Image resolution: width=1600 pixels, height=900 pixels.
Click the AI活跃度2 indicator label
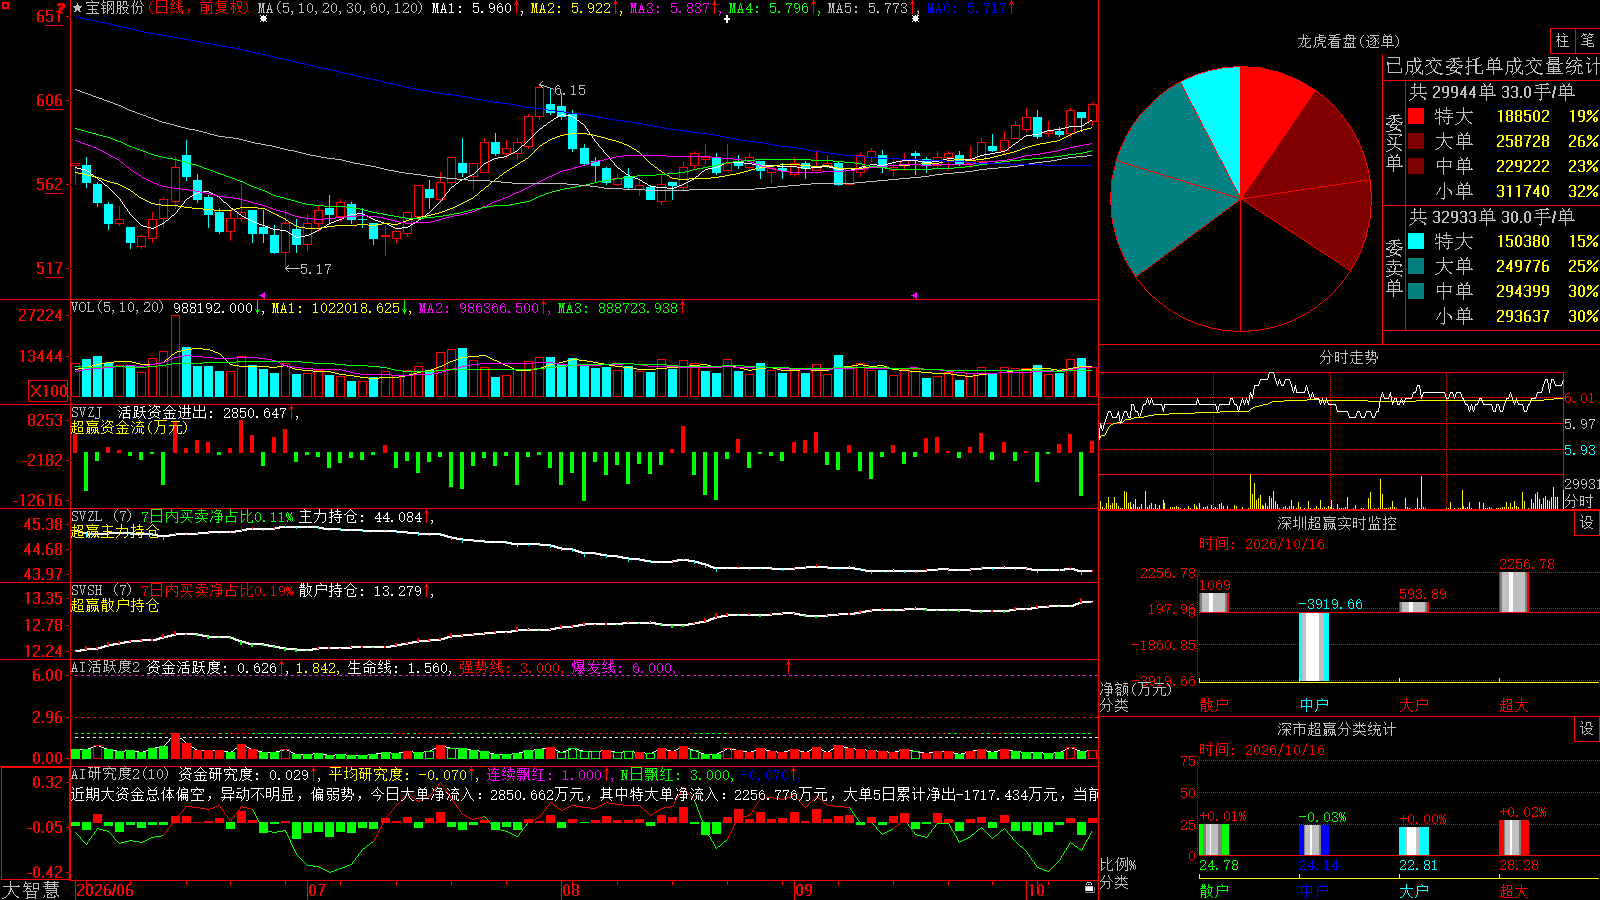pos(106,667)
